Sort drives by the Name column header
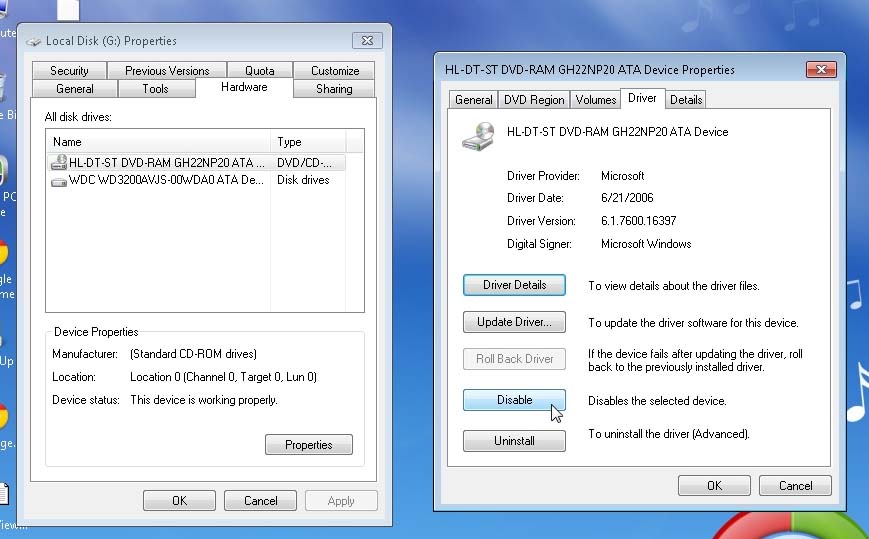 click(159, 142)
